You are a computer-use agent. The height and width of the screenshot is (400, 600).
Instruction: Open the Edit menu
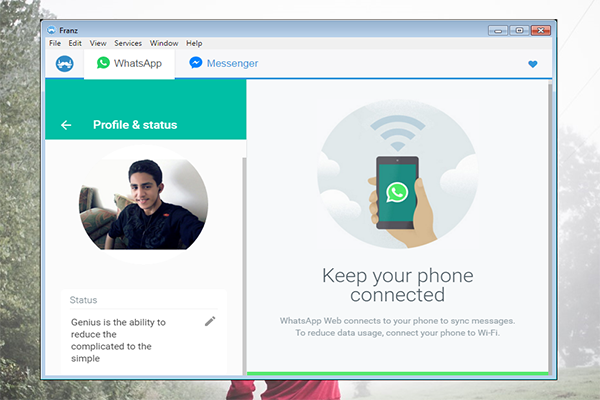(75, 43)
